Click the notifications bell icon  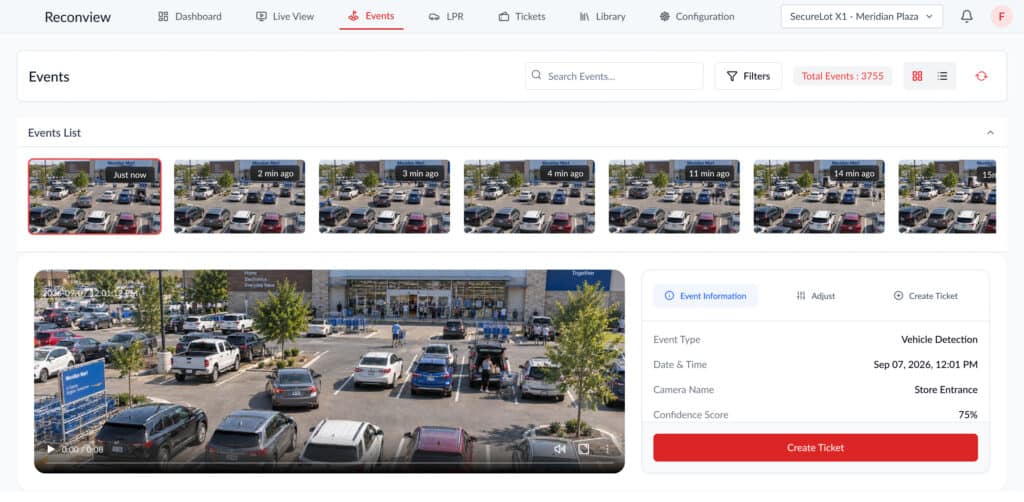(x=967, y=16)
